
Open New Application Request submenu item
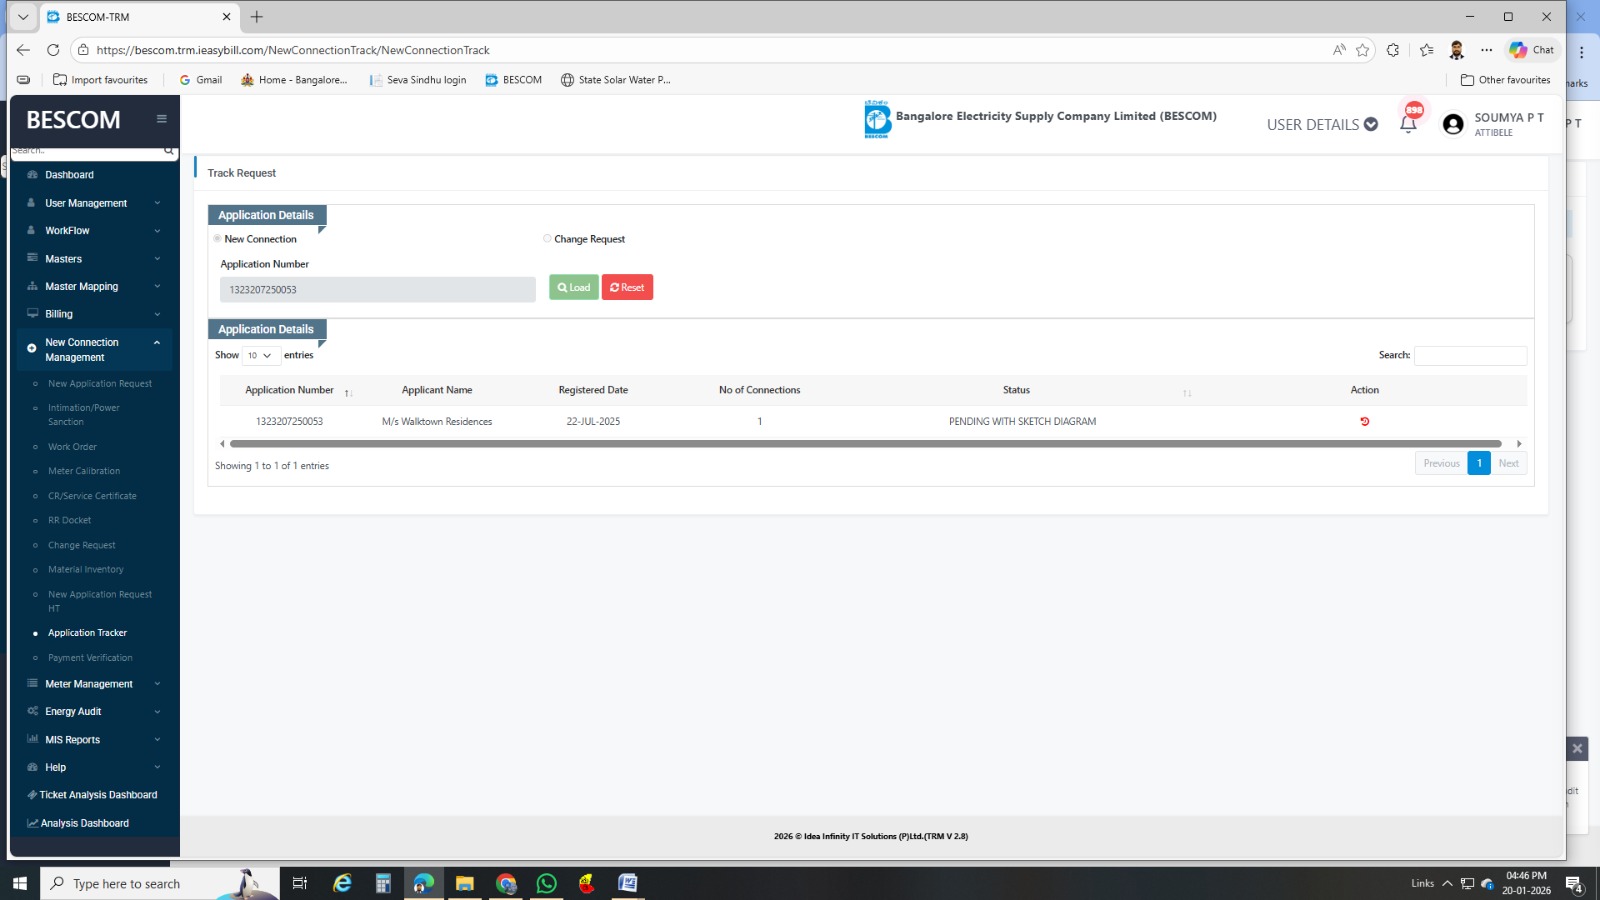[100, 384]
